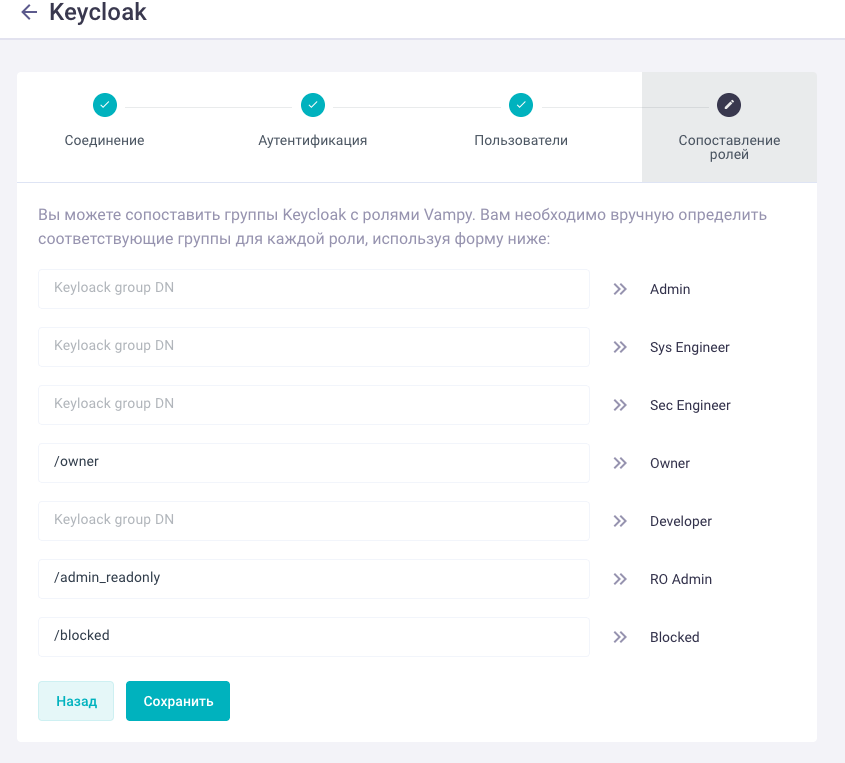
Task: Click the field containing /admin_readonly
Action: [314, 579]
